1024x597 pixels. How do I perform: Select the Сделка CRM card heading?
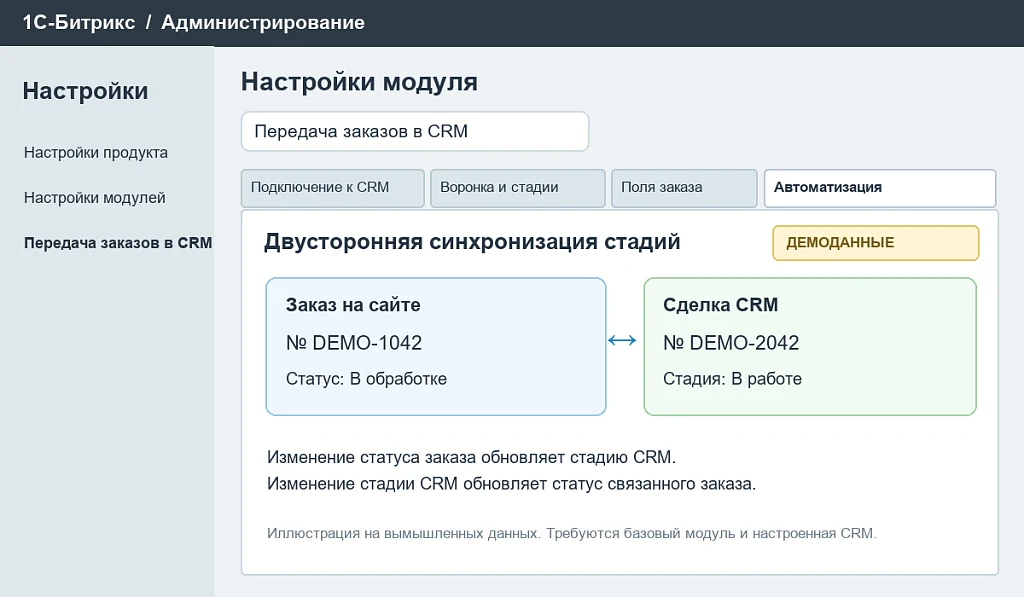[x=720, y=305]
